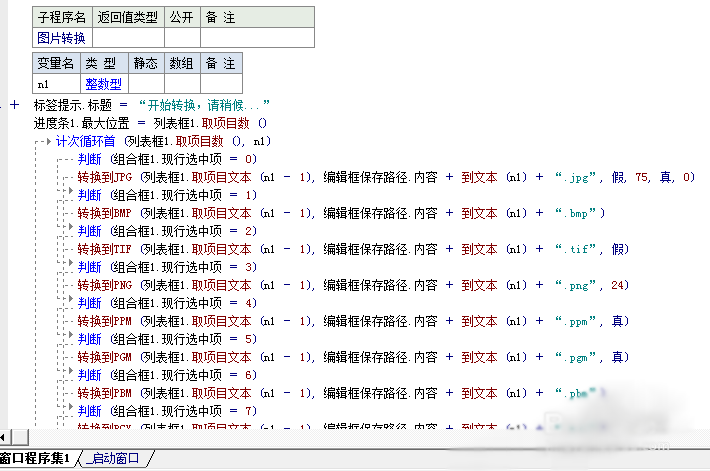This screenshot has height=471, width=710.
Task: Toggle the 数组 cell for variable n1
Action: [182, 84]
